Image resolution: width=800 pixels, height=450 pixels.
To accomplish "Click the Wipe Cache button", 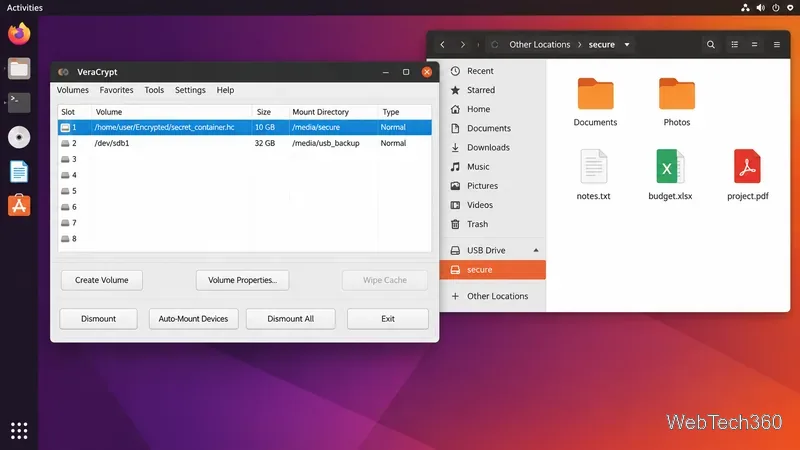I will [x=385, y=280].
